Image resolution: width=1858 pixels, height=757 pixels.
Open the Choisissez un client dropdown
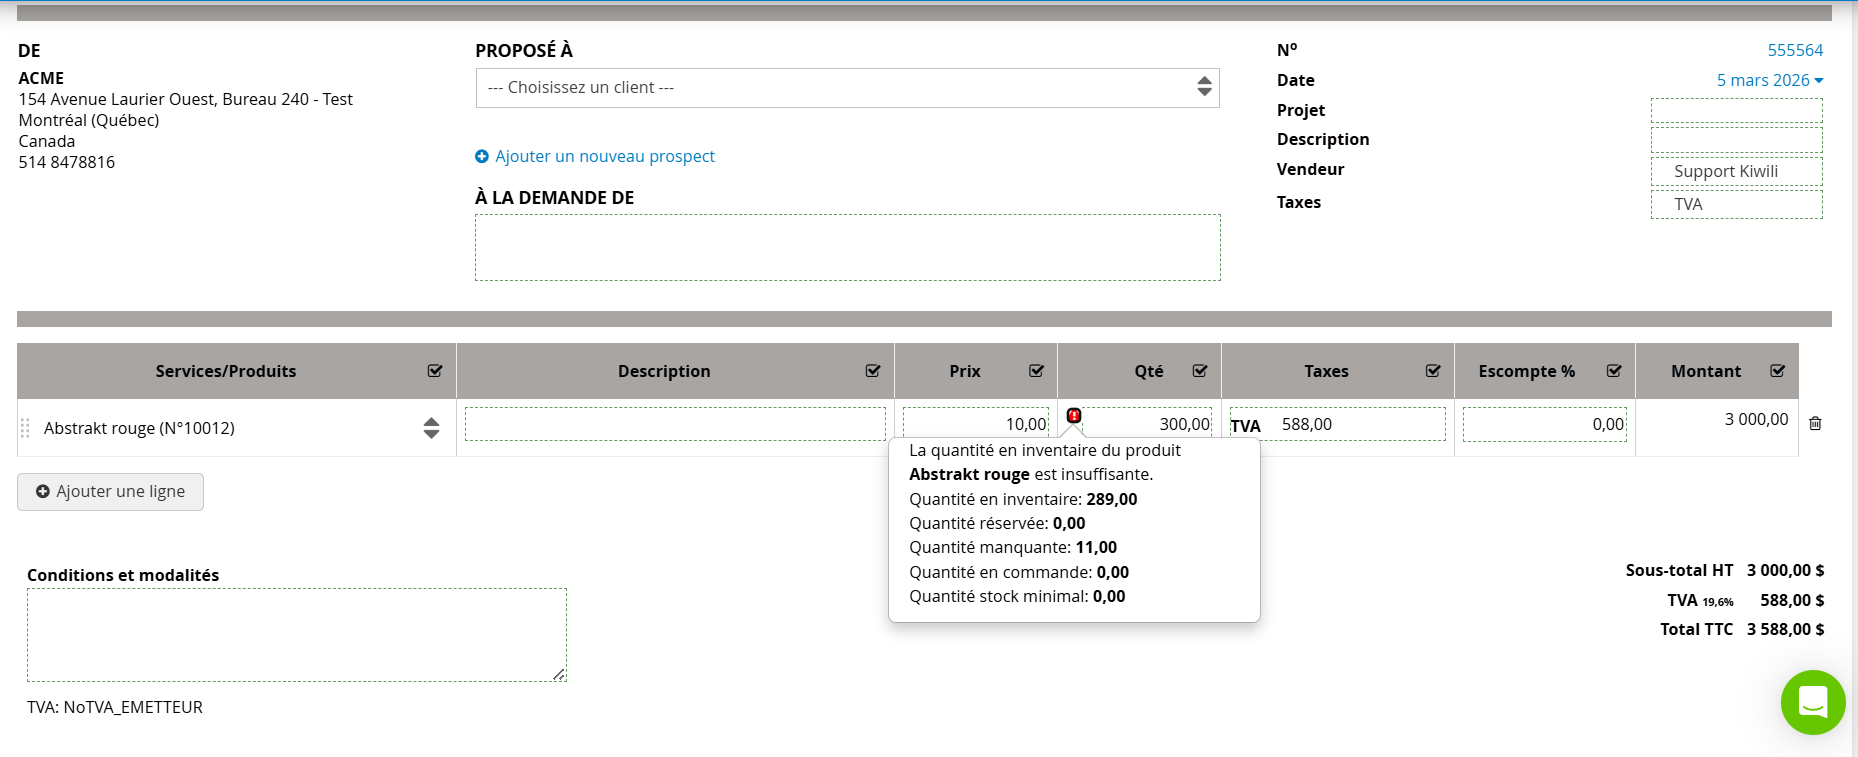click(x=846, y=88)
